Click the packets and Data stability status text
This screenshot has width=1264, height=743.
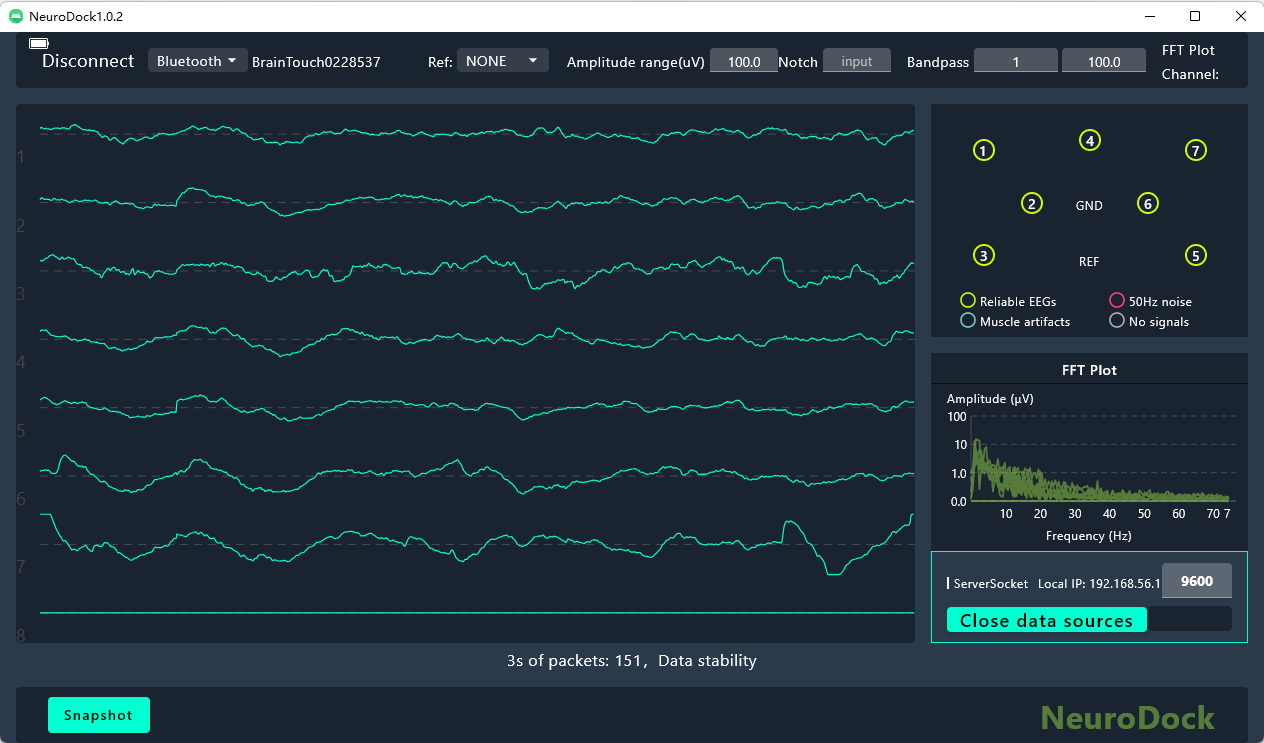[x=632, y=660]
